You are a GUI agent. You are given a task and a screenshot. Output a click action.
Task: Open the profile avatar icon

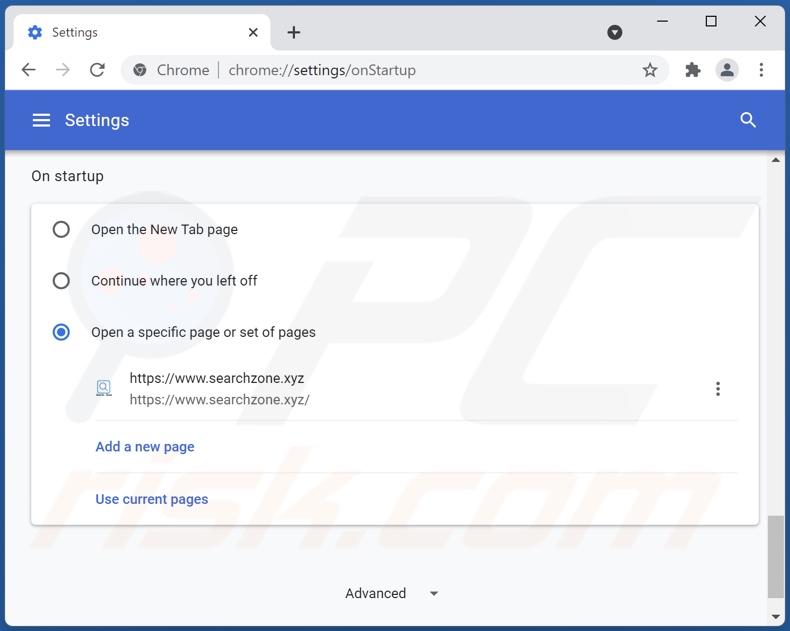pos(727,70)
